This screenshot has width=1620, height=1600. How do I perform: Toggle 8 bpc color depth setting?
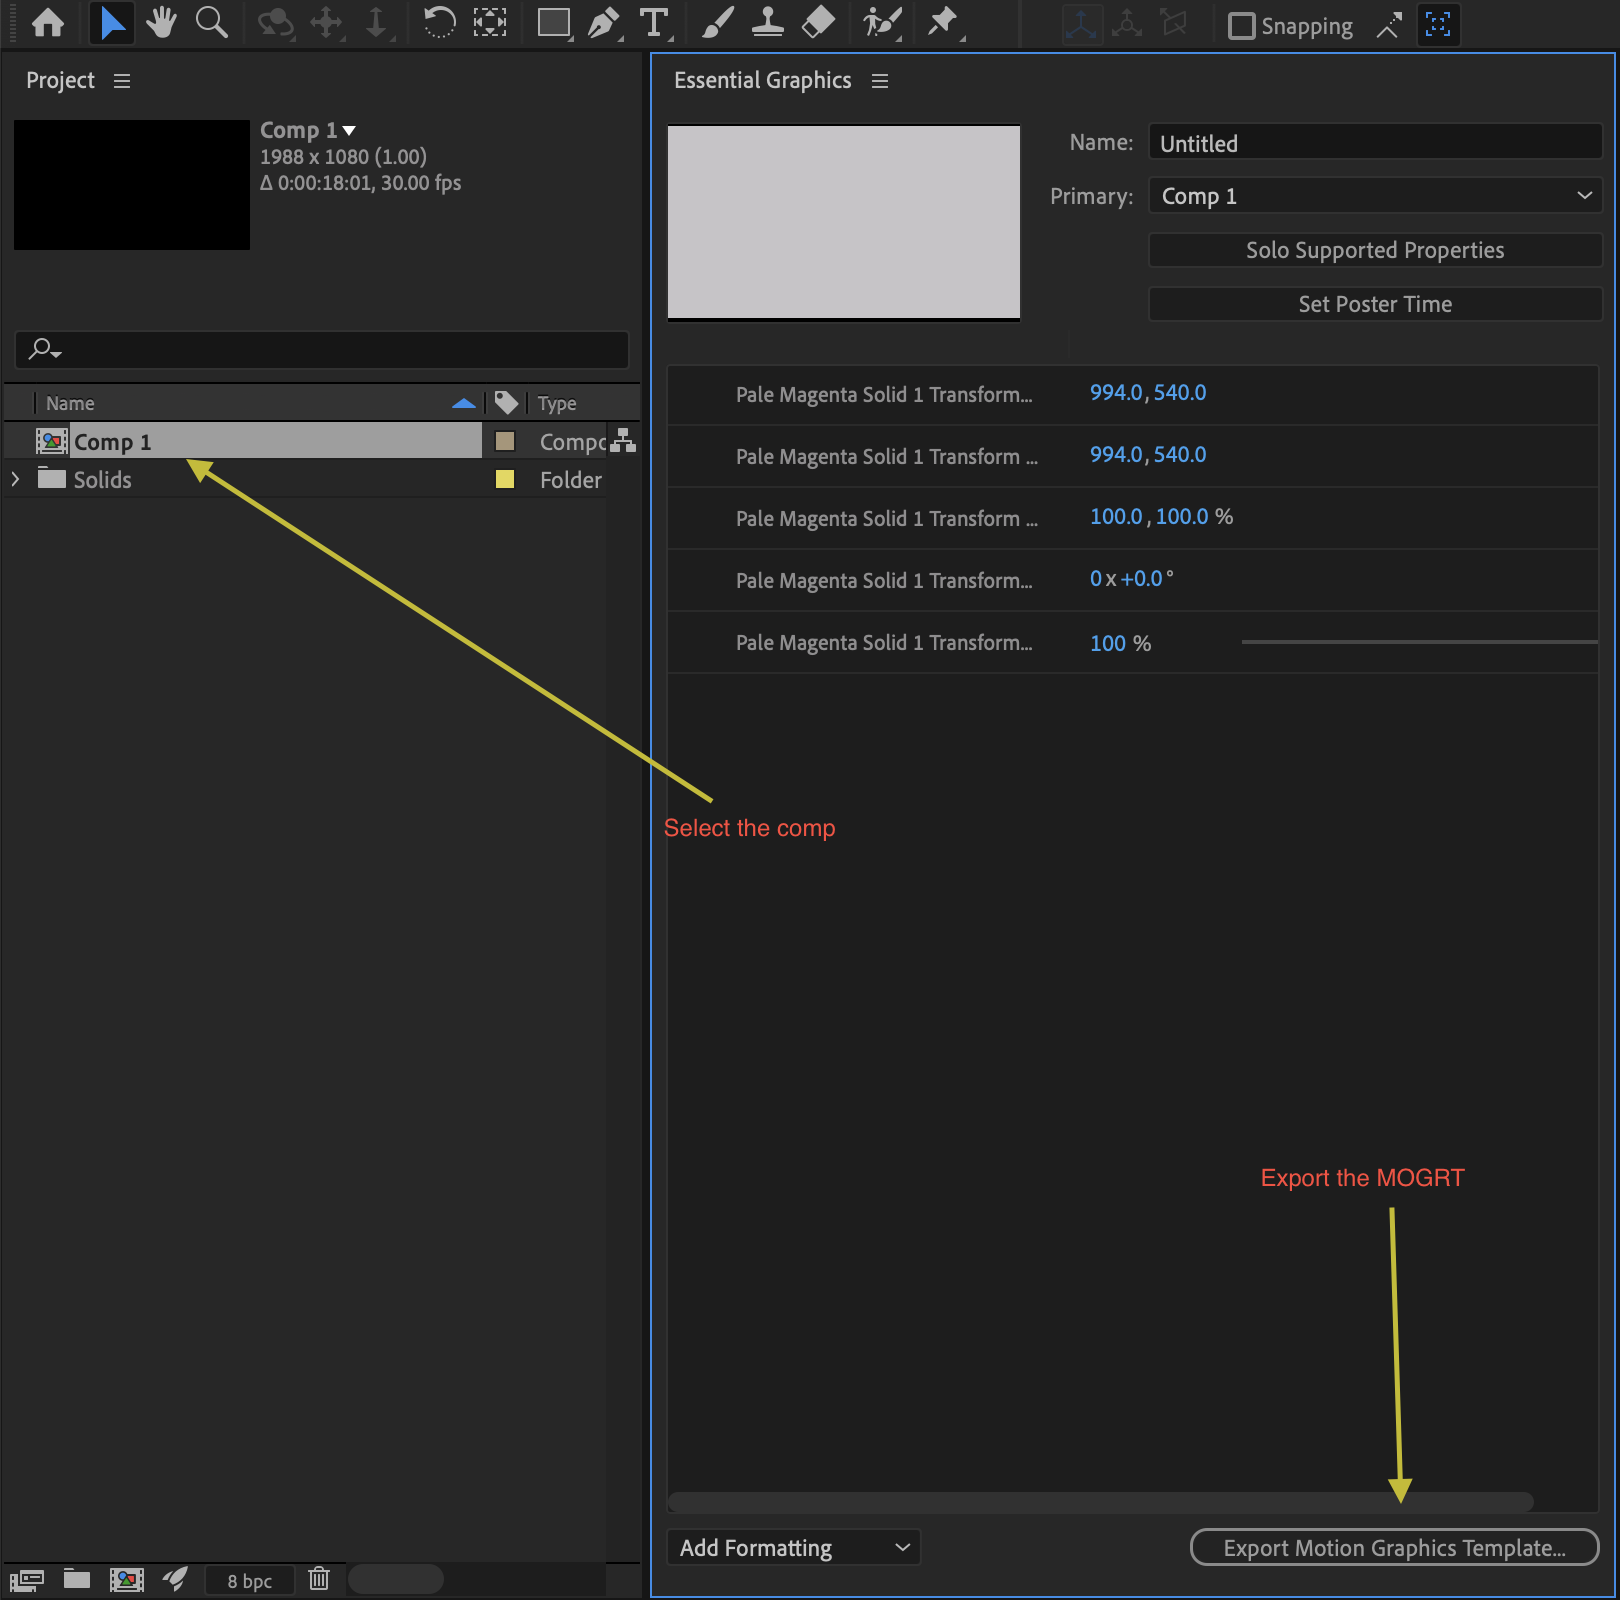point(248,1580)
